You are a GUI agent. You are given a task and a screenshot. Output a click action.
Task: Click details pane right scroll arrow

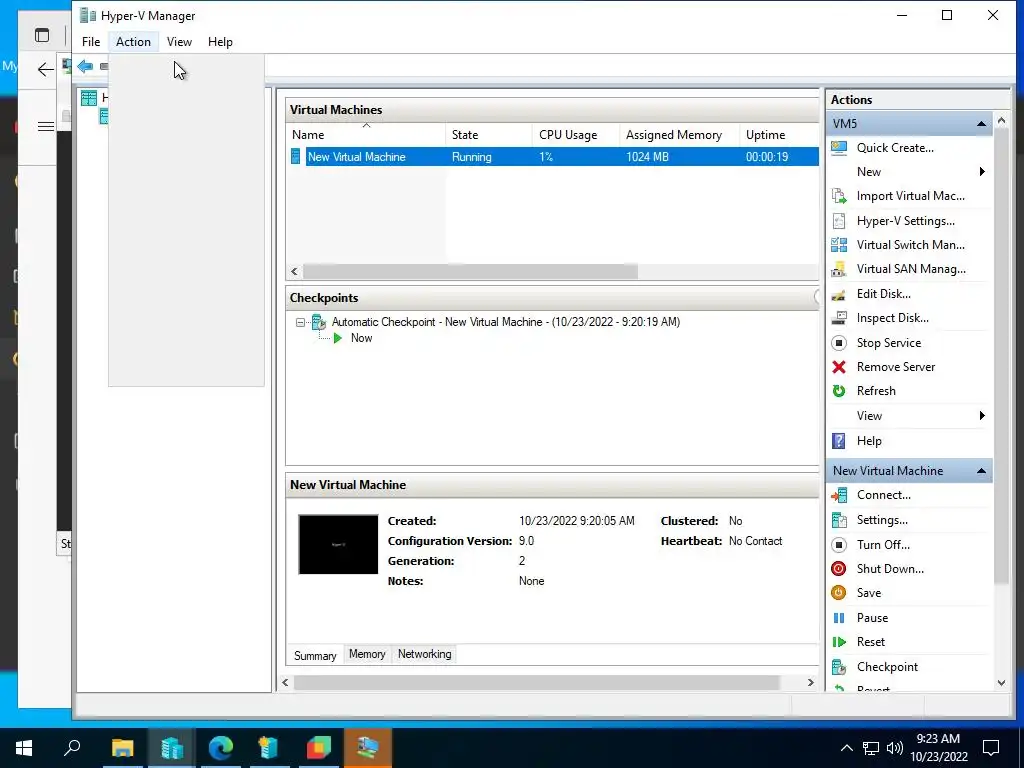point(810,682)
